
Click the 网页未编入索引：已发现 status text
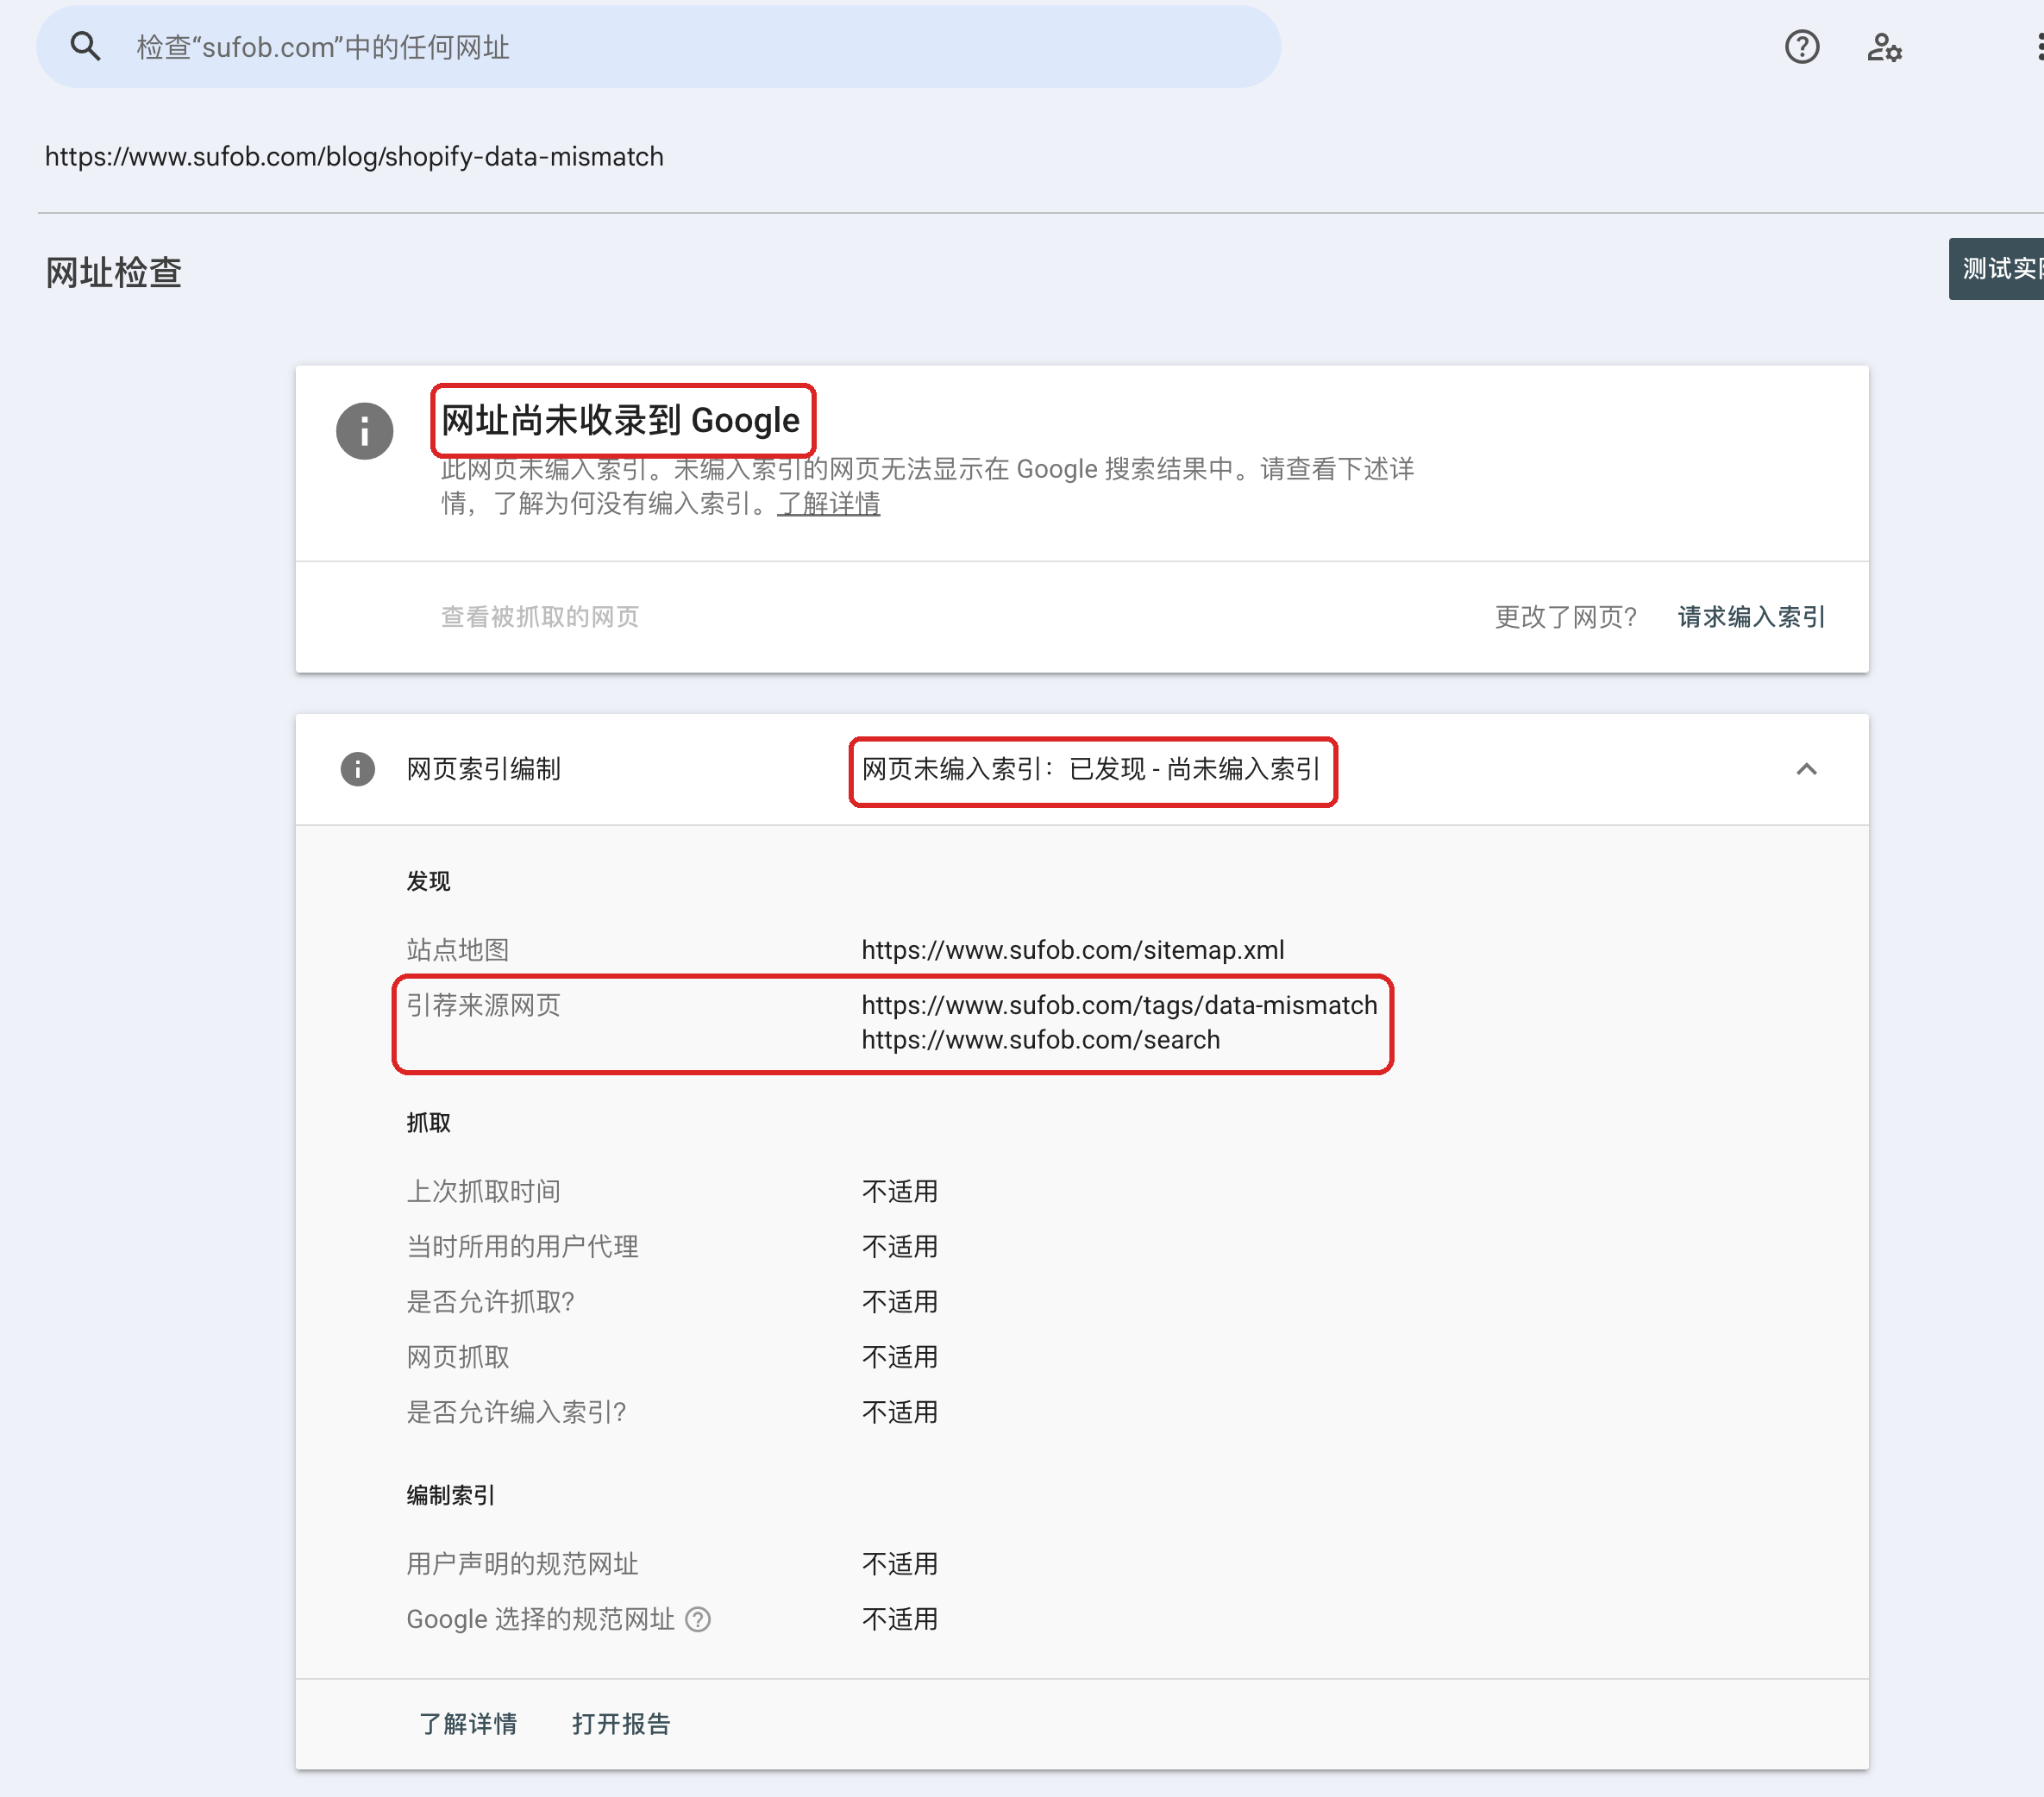(x=1091, y=769)
